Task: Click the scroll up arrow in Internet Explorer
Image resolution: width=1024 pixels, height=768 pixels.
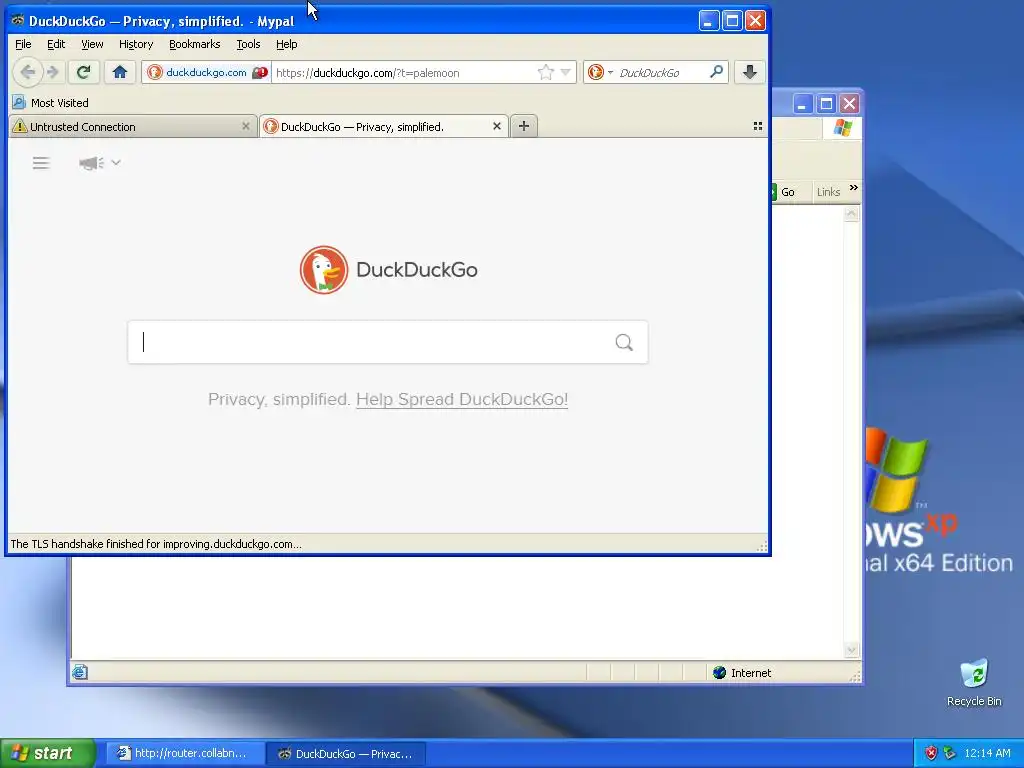Action: pos(851,214)
